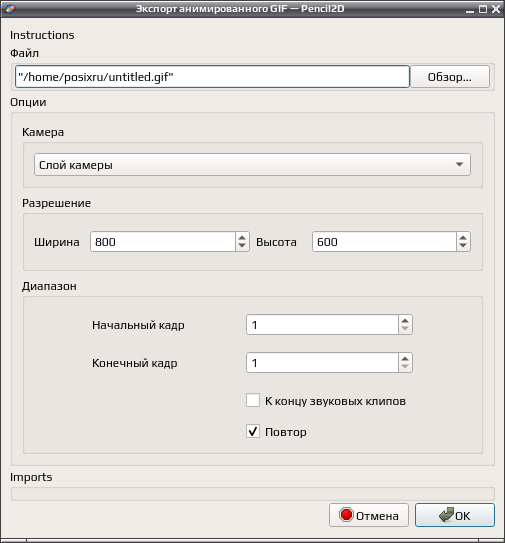Increment Конечный кадр using up arrow
505x543 pixels.
[x=405, y=358]
